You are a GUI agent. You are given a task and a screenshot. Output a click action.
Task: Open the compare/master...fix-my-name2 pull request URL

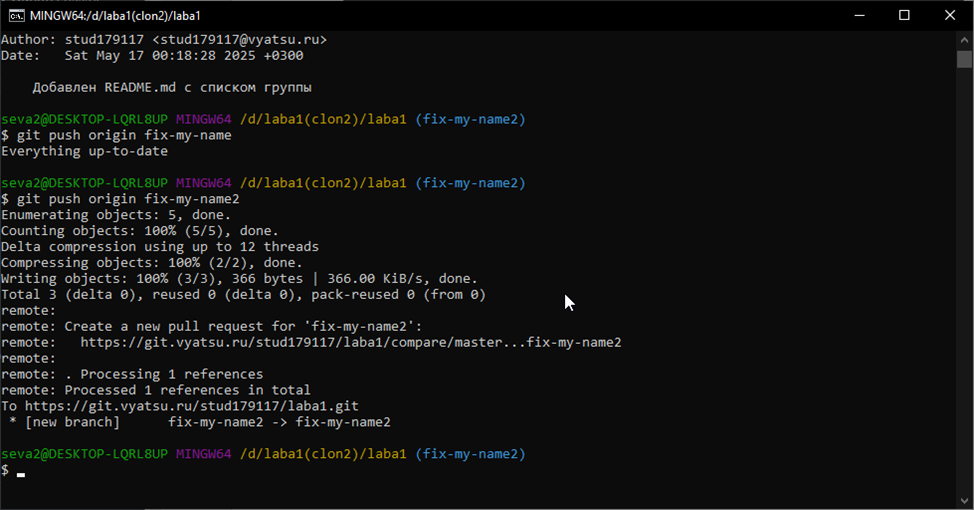coord(350,342)
